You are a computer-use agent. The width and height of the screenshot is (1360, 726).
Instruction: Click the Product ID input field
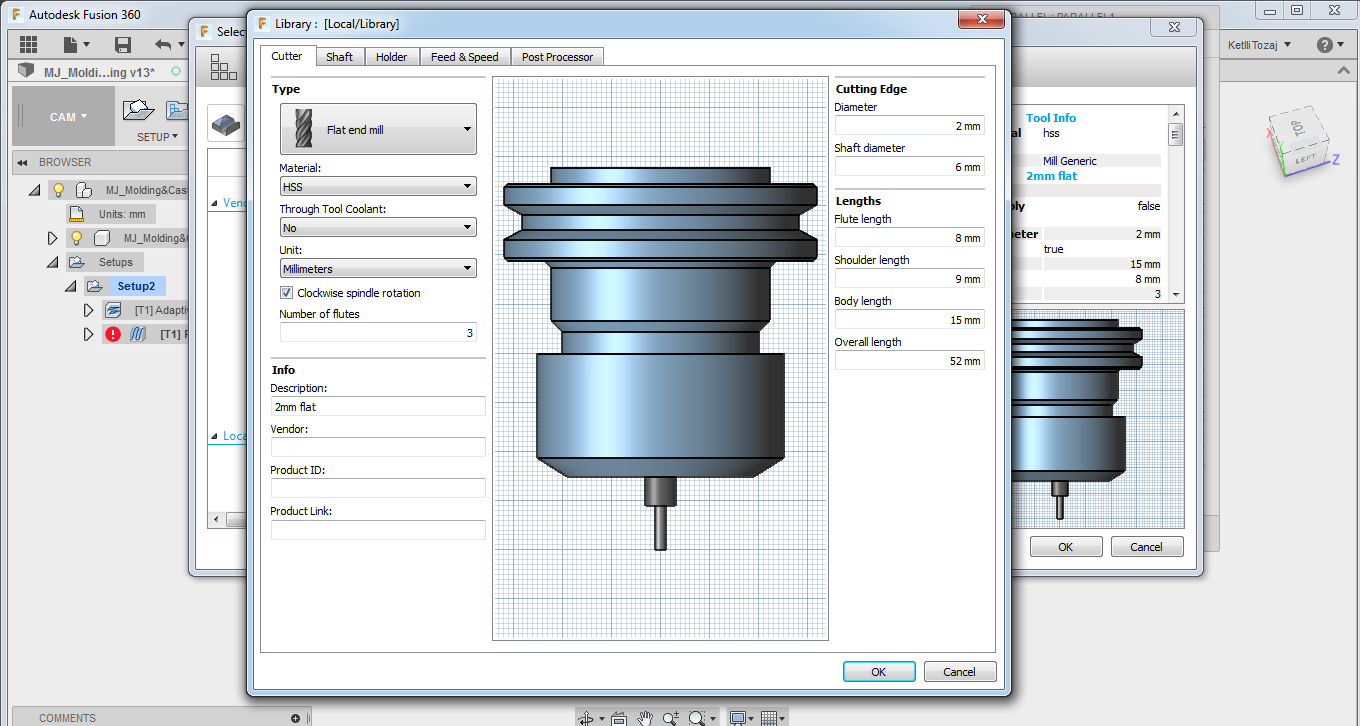[378, 489]
